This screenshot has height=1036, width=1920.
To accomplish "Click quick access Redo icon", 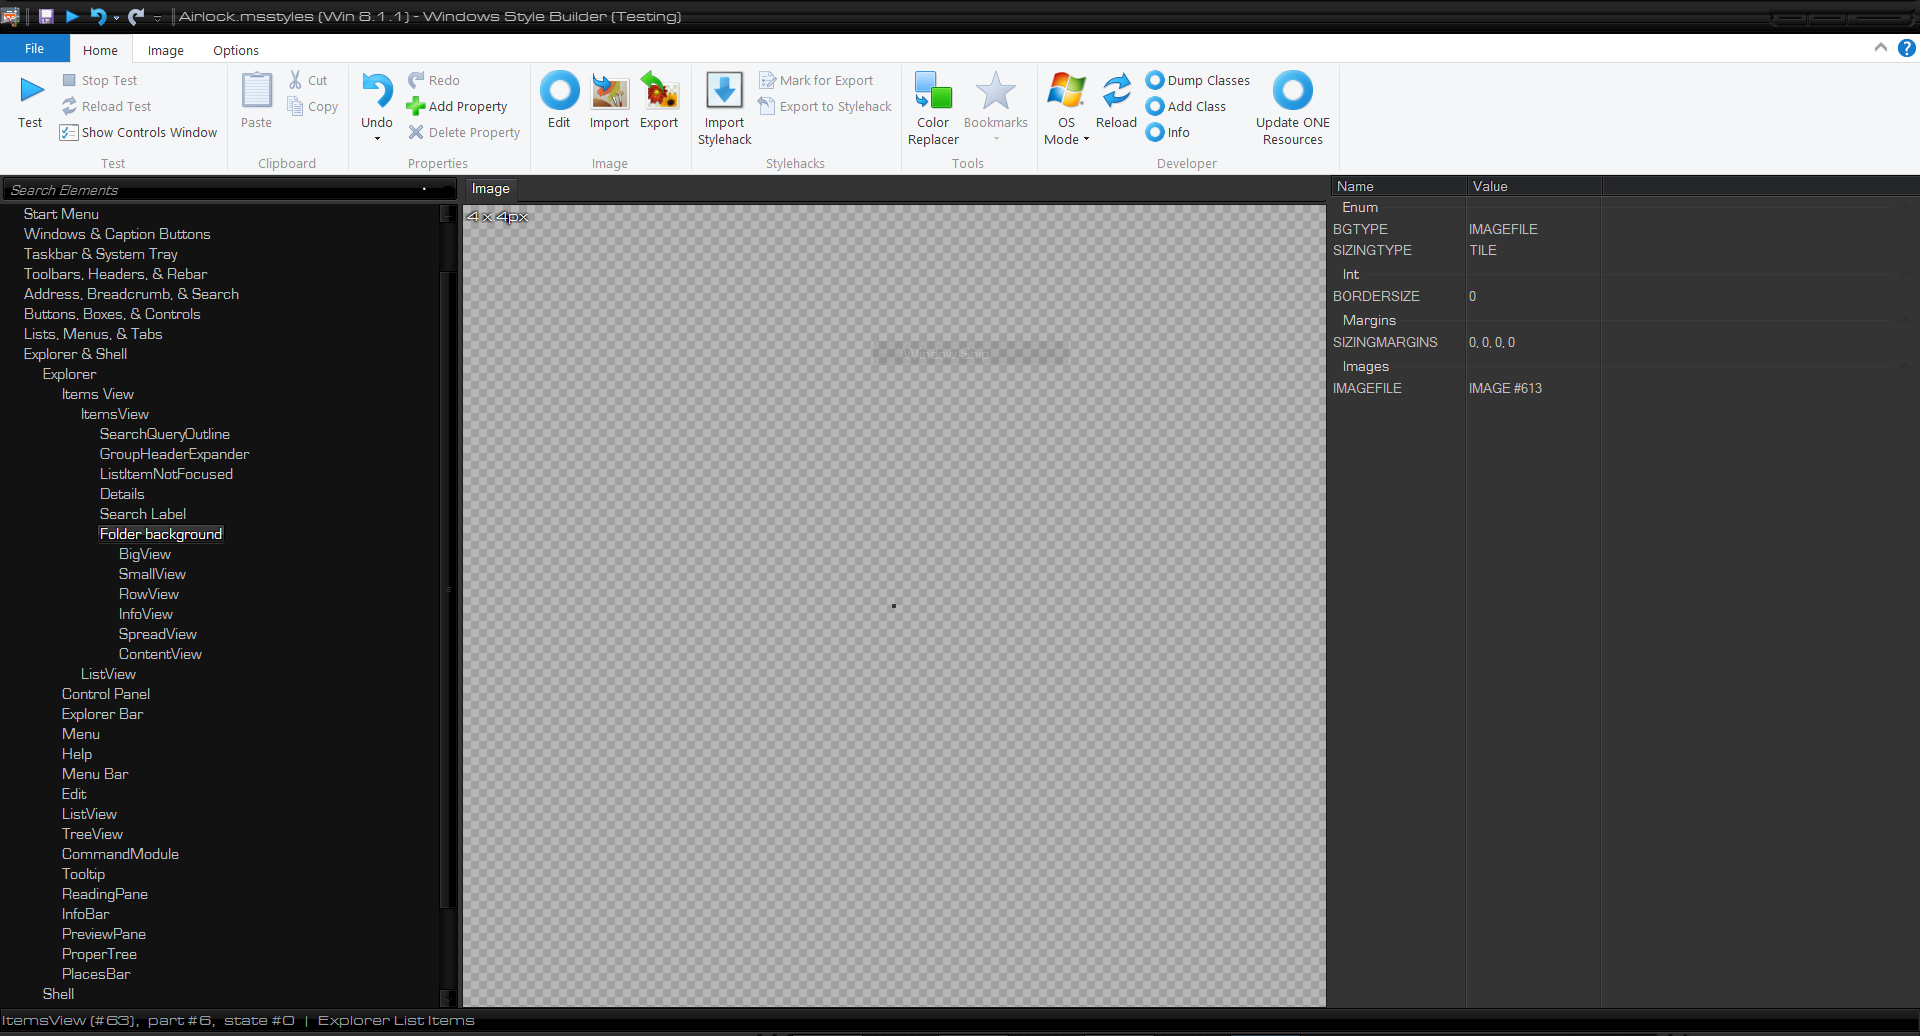I will point(136,16).
